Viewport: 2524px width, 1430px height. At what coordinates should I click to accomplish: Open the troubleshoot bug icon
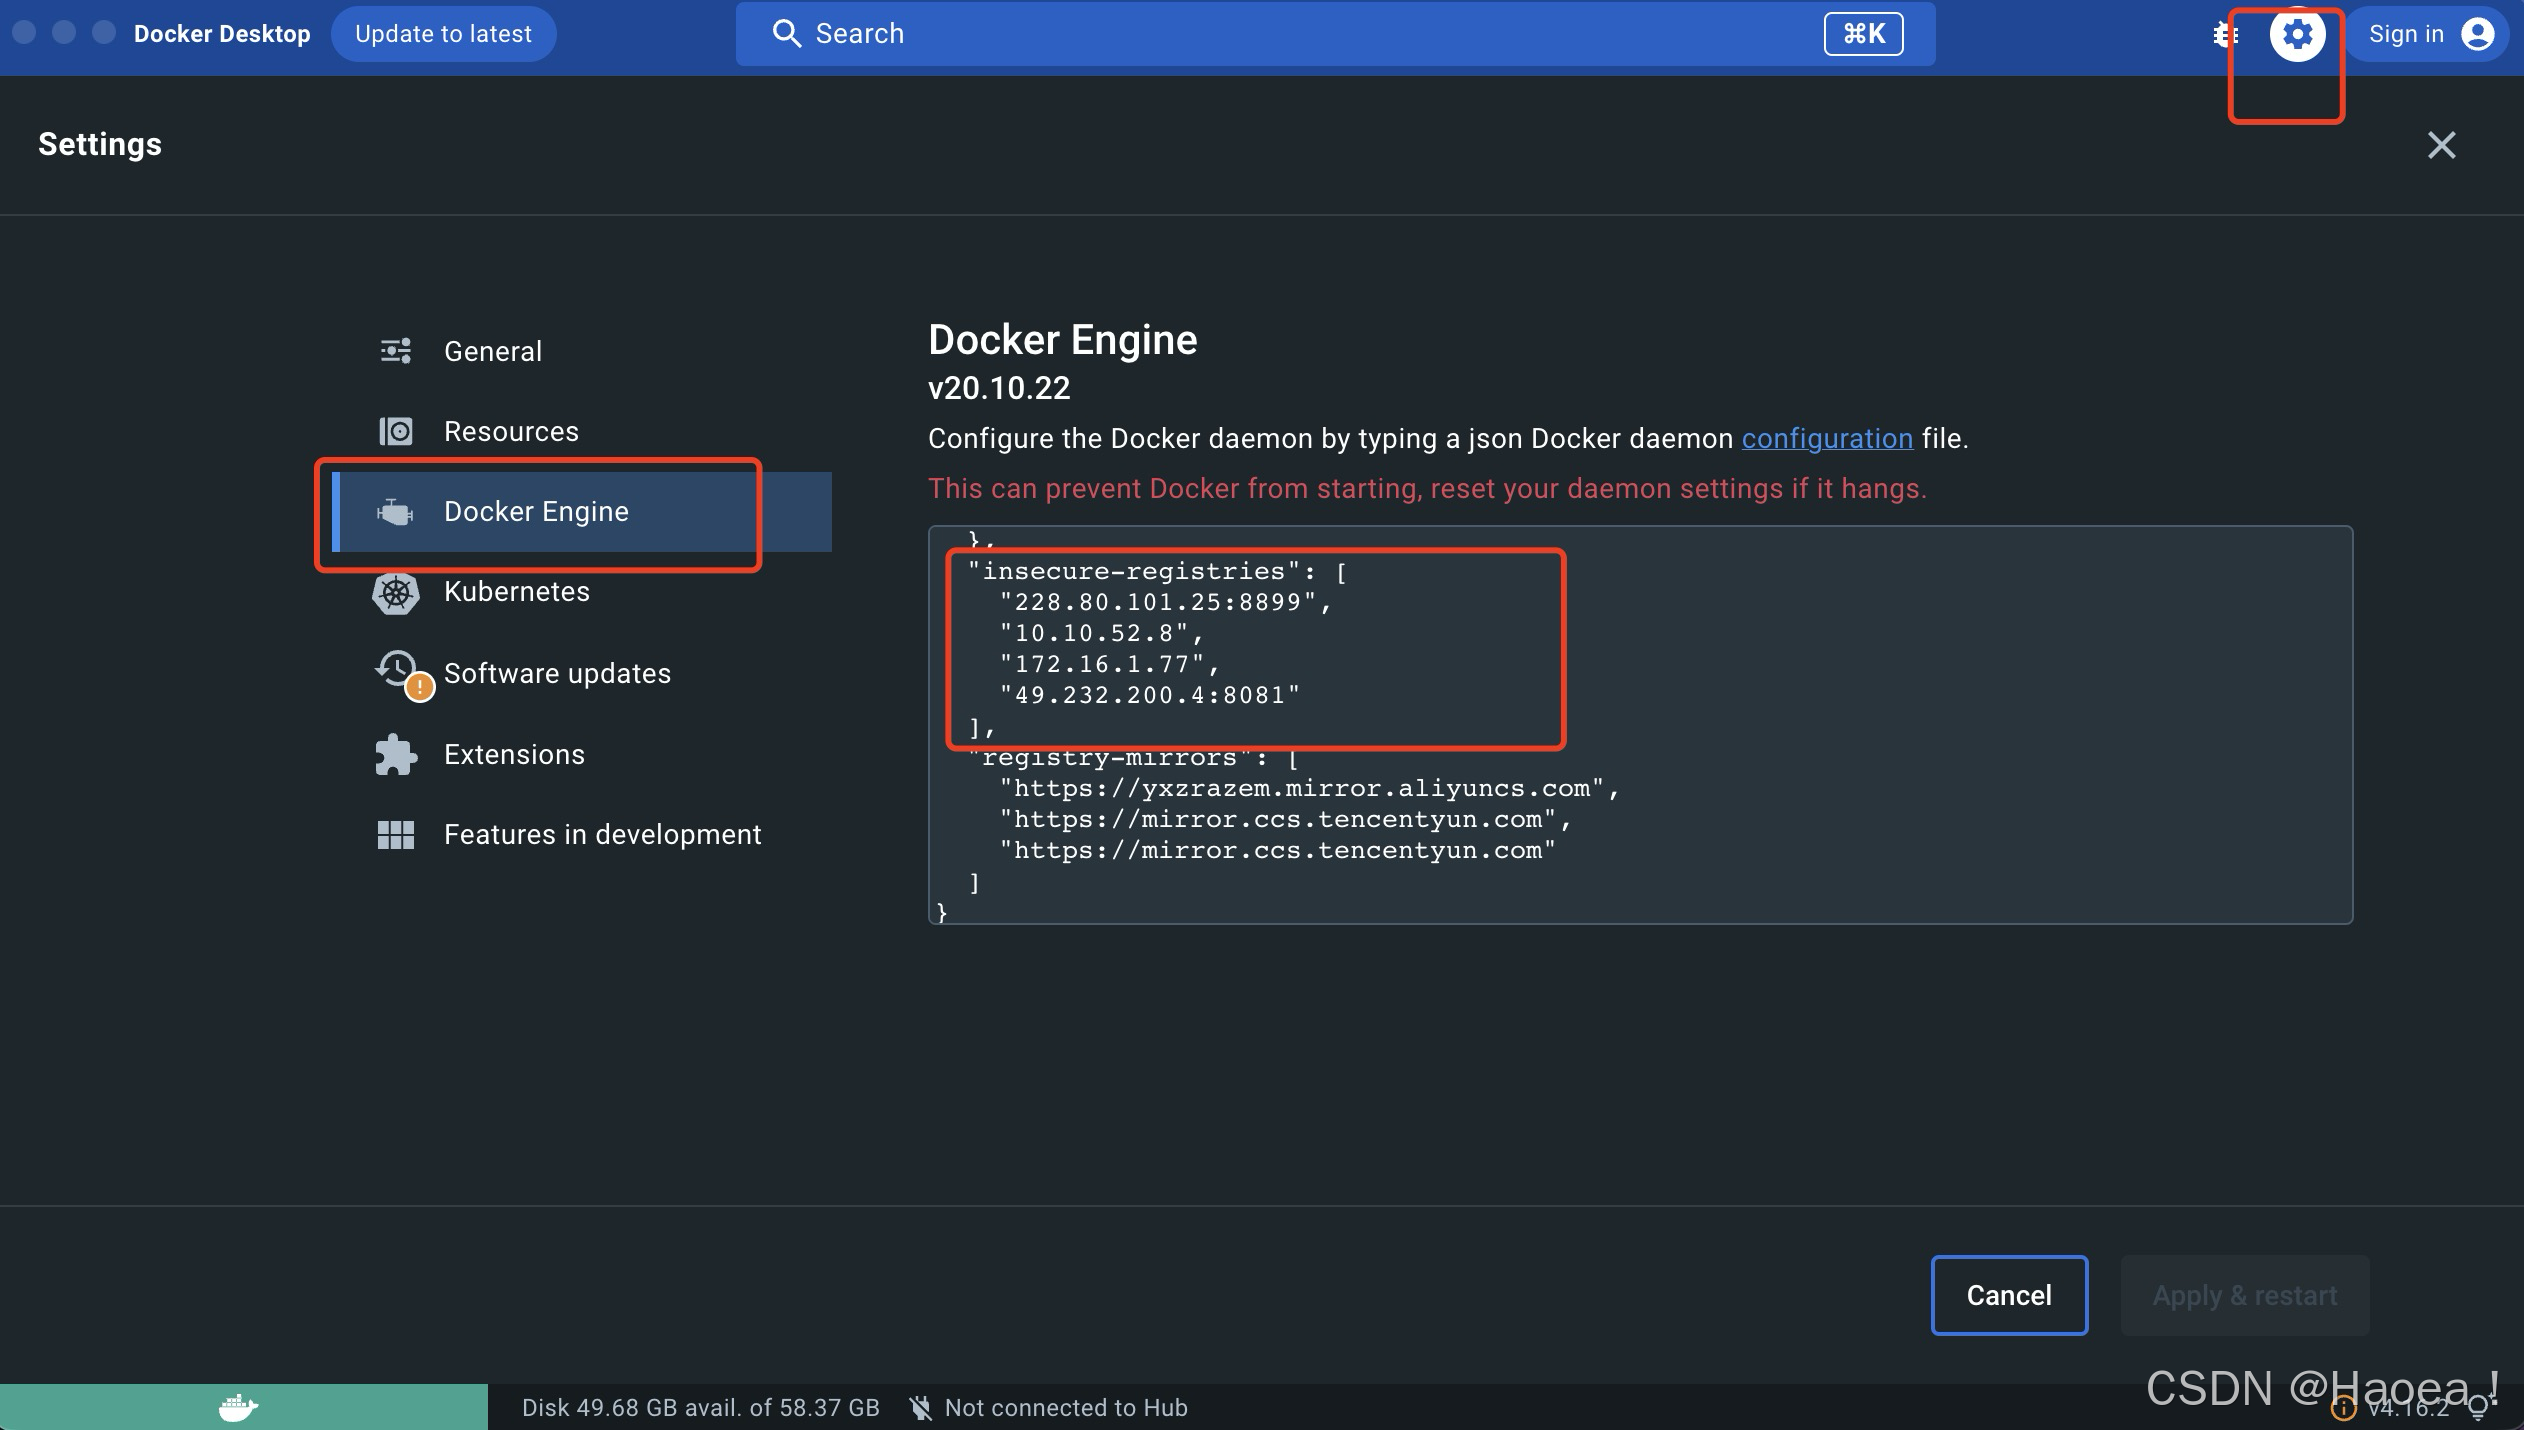click(2225, 35)
